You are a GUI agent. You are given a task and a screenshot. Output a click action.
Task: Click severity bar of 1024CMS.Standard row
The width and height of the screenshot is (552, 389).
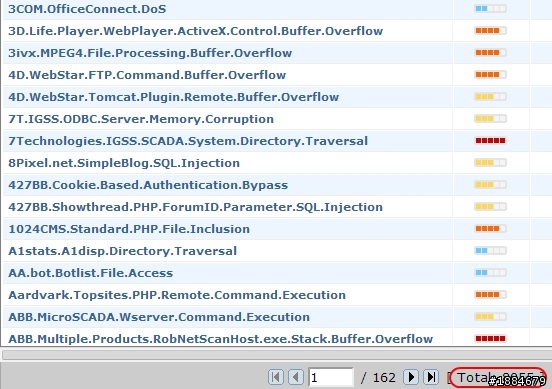490,229
